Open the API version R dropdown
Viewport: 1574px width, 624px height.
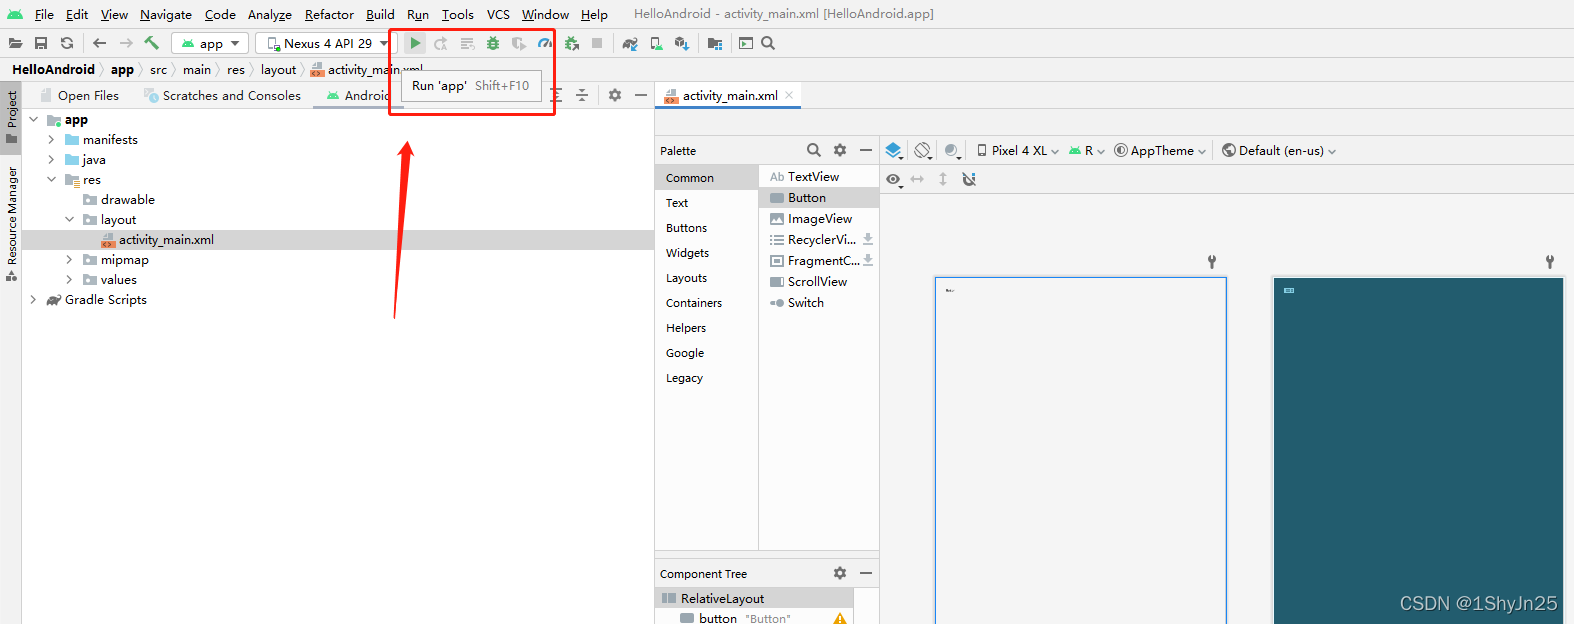(1086, 150)
